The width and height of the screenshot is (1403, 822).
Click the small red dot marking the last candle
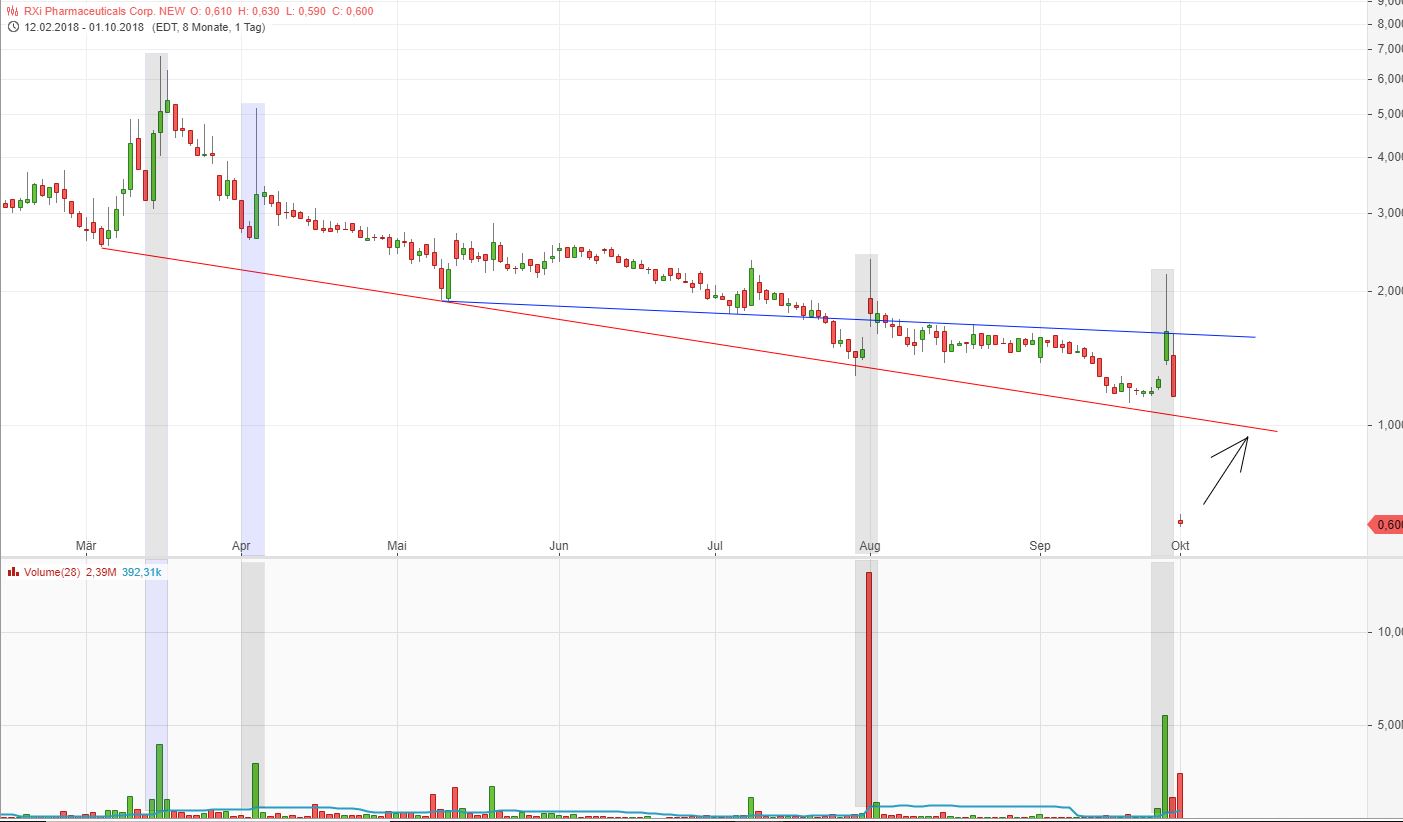(1180, 520)
